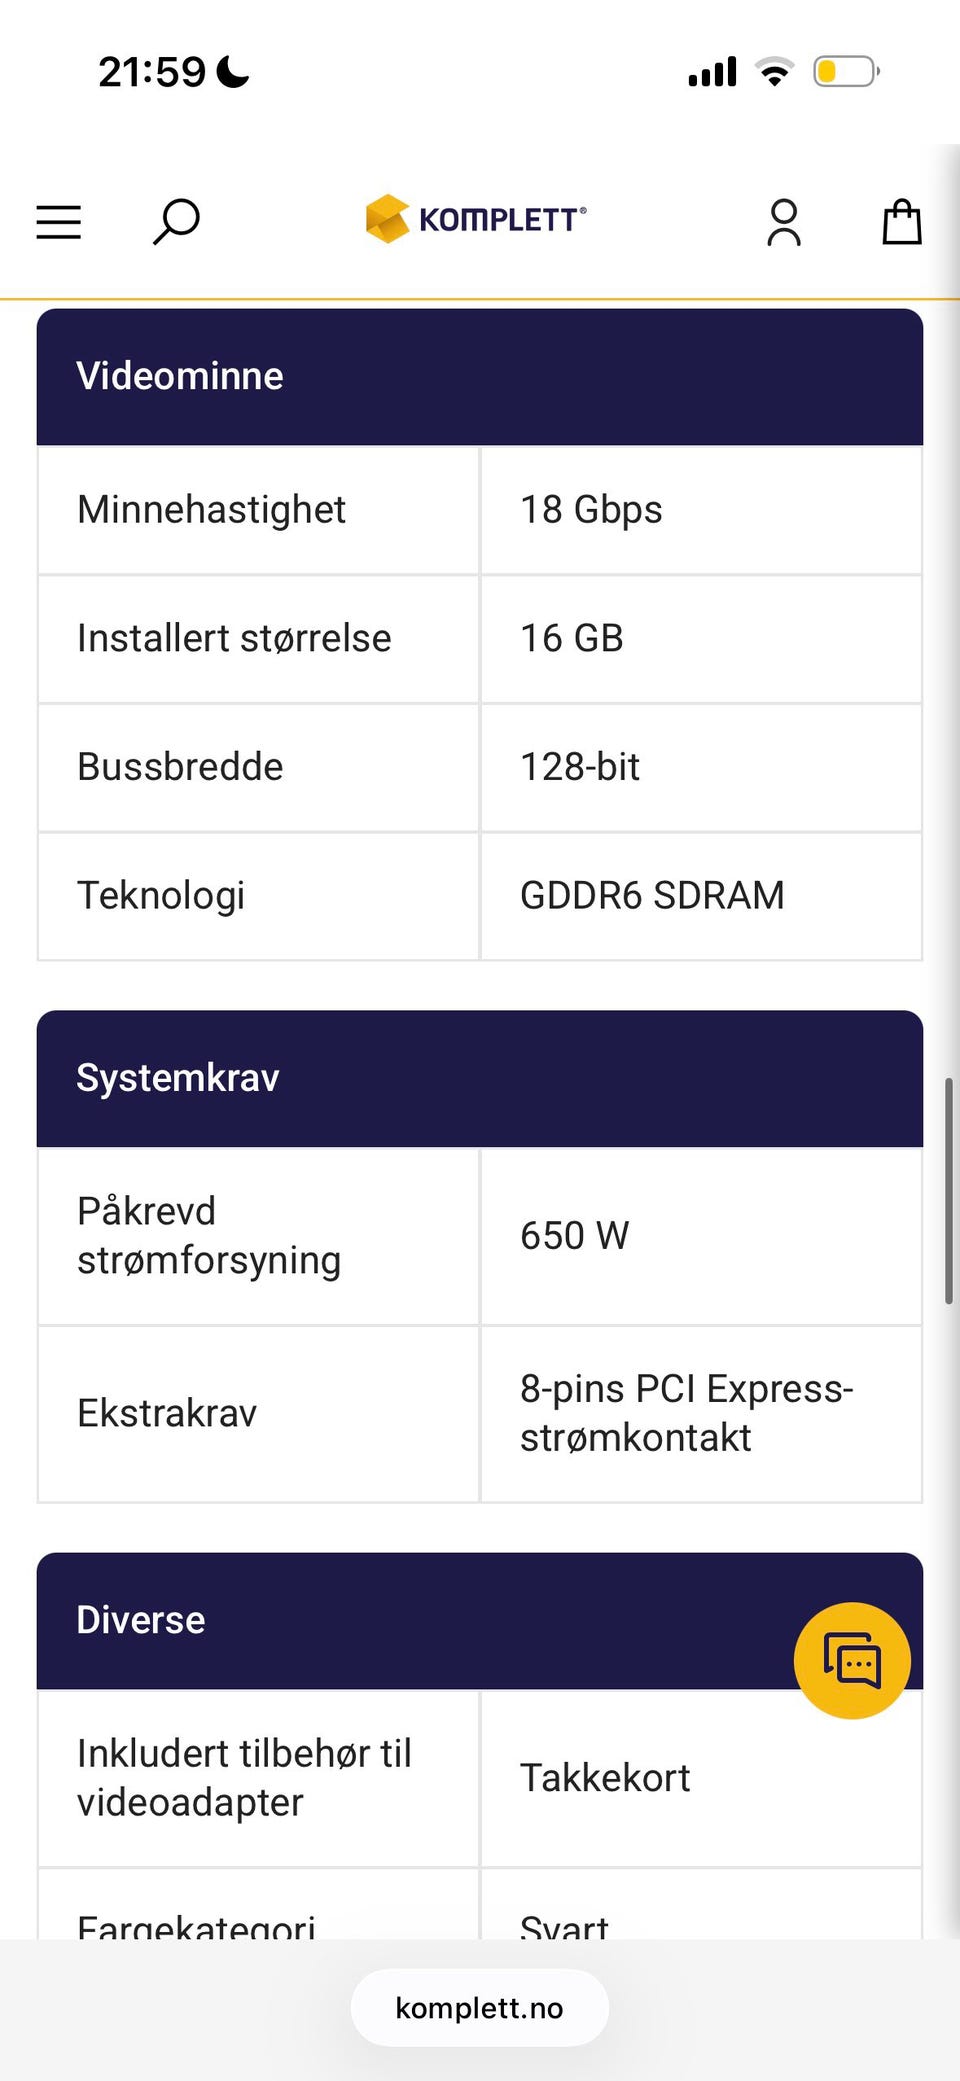Screen dimensions: 960x2081
Task: Collapse the Systemkrav section header
Action: point(480,1079)
